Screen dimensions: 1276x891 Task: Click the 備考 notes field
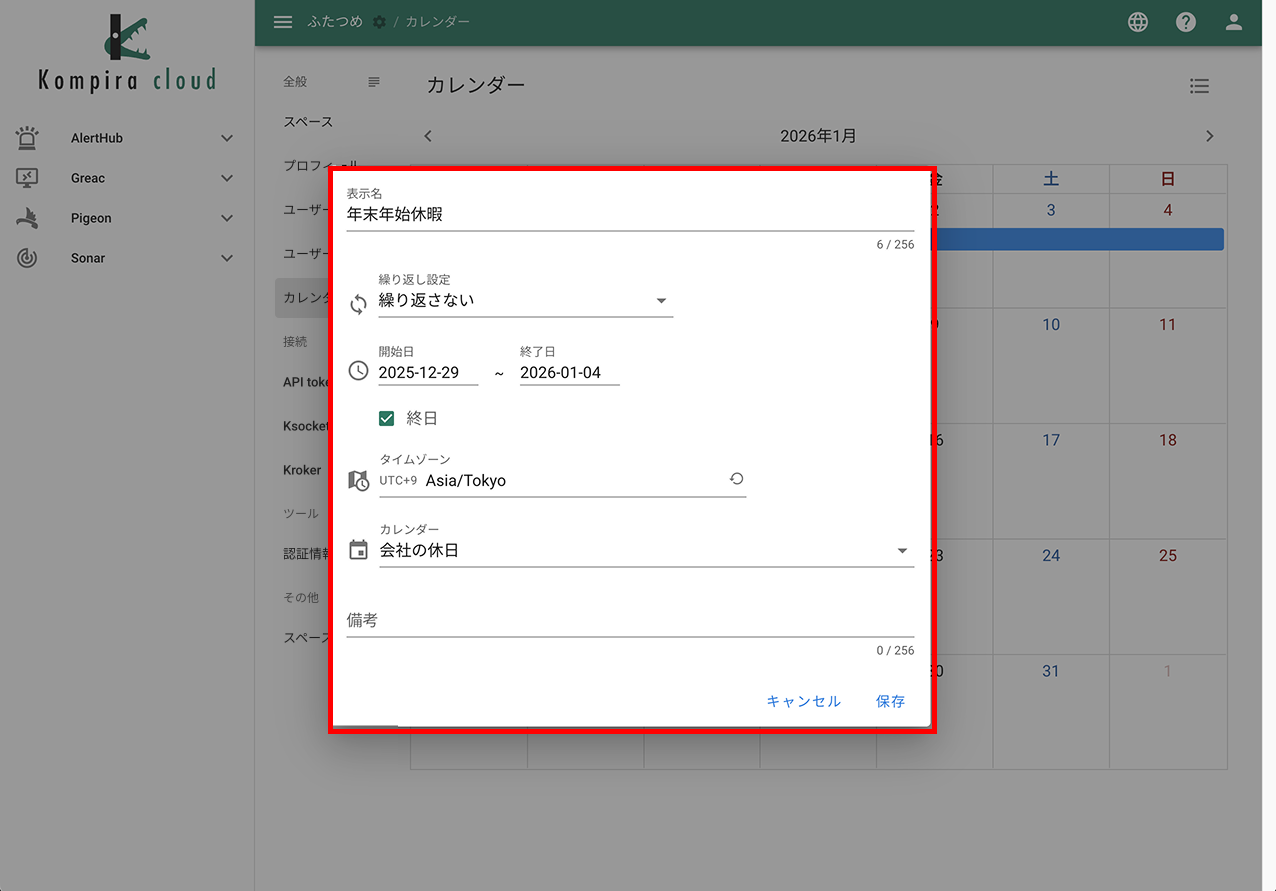(630, 621)
